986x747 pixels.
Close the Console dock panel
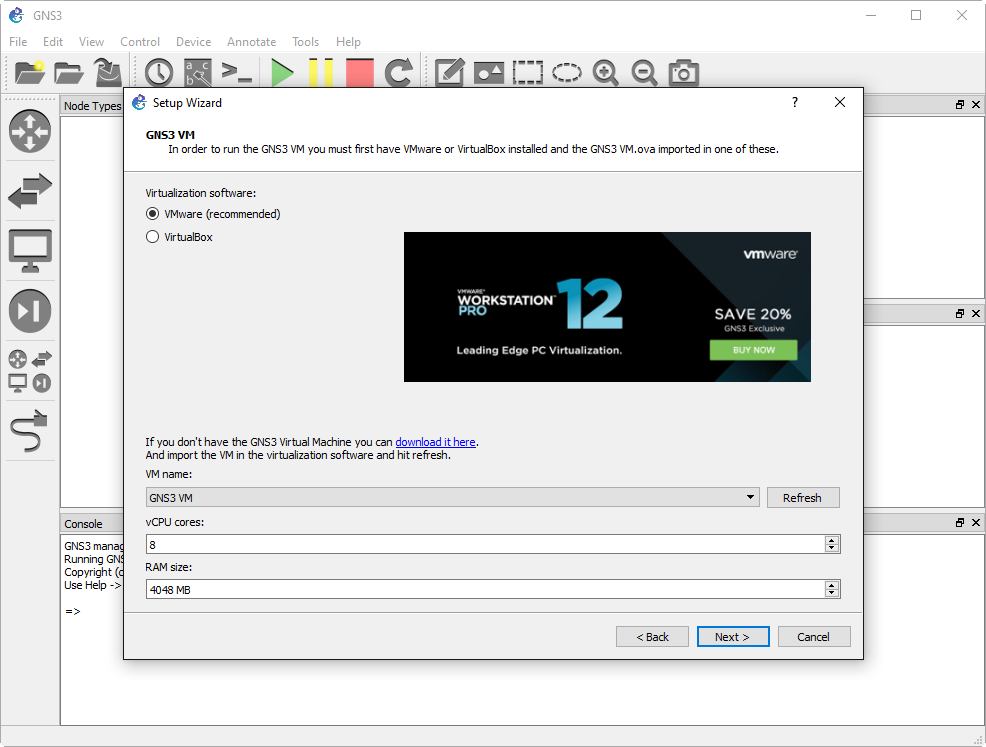[x=976, y=523]
